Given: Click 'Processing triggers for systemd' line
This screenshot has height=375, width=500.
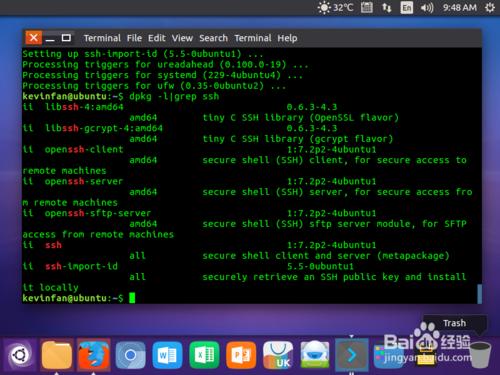Looking at the screenshot, I should click(163, 75).
